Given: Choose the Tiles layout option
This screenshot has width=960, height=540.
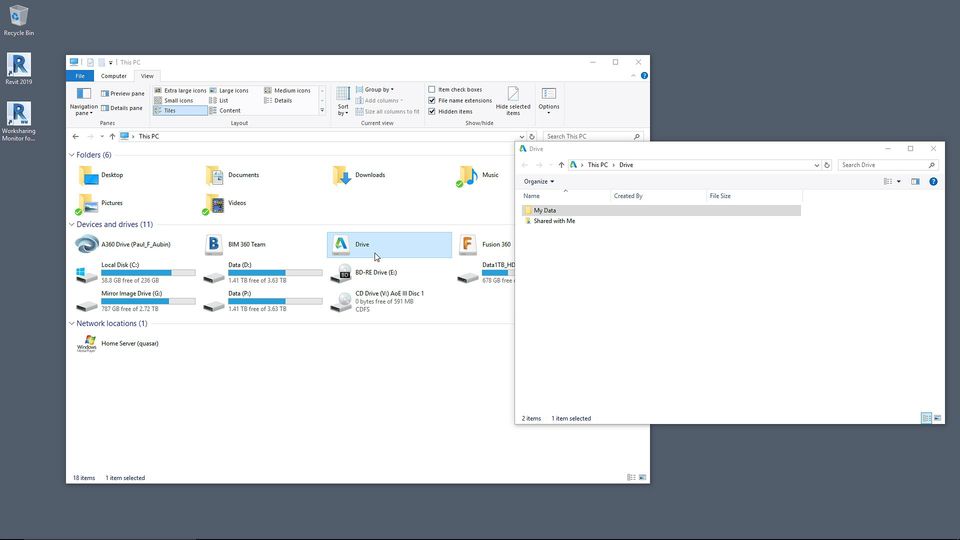Looking at the screenshot, I should pyautogui.click(x=180, y=111).
